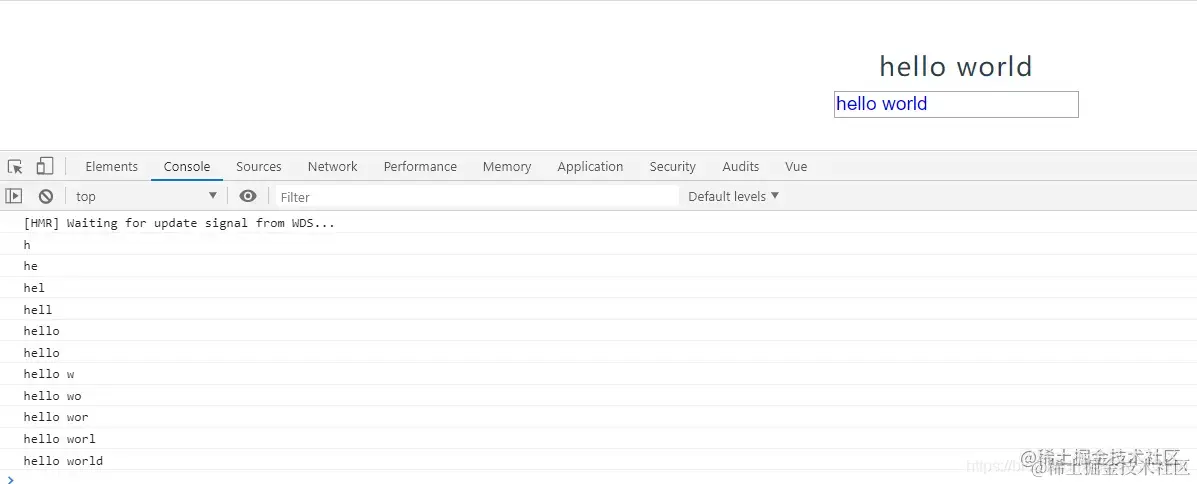
Task: Switch to the Elements tab
Action: tap(111, 166)
